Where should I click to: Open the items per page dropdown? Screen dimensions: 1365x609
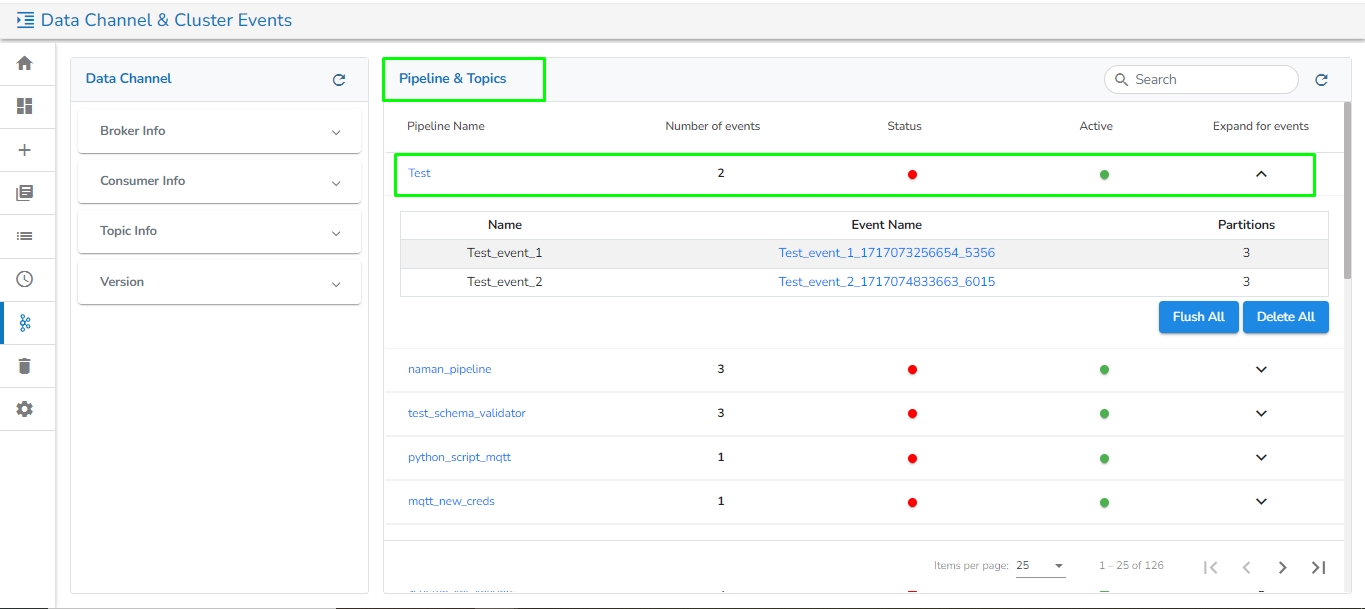point(1040,566)
